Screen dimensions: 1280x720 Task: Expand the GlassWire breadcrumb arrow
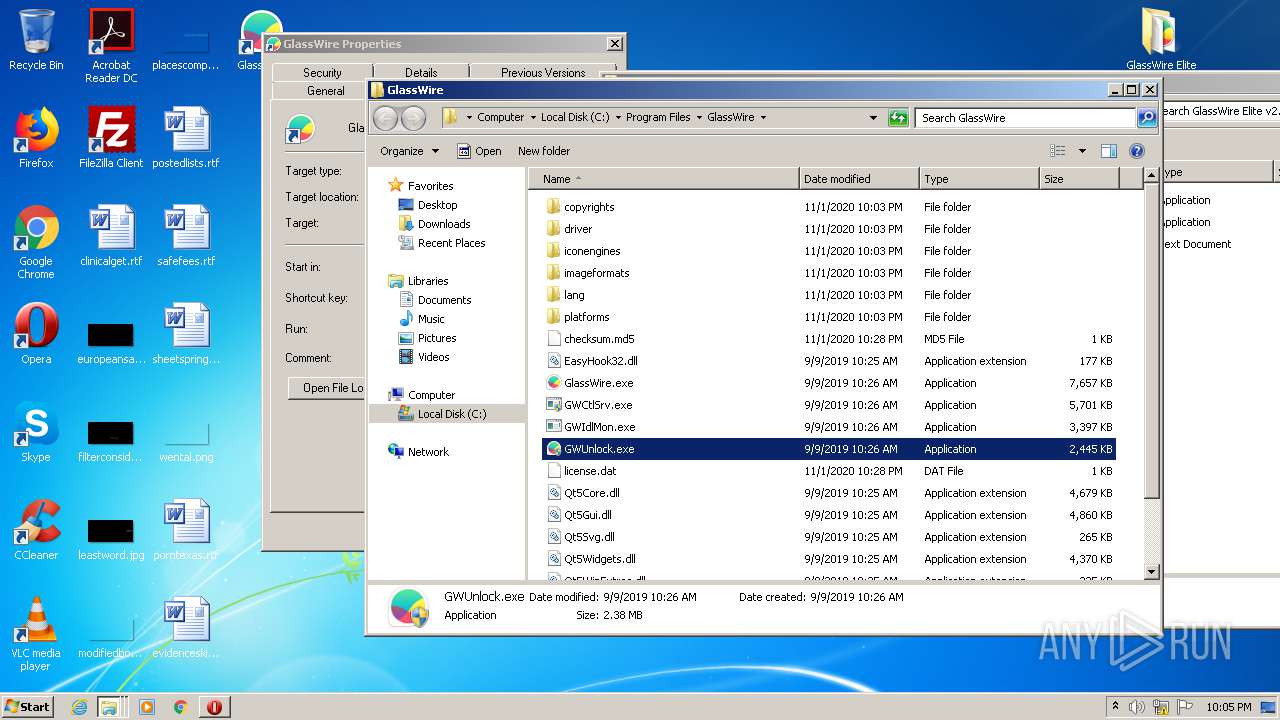coord(763,118)
